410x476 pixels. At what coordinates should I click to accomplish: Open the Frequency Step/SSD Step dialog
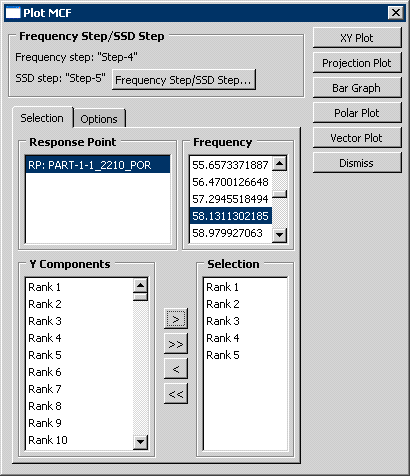tap(183, 80)
